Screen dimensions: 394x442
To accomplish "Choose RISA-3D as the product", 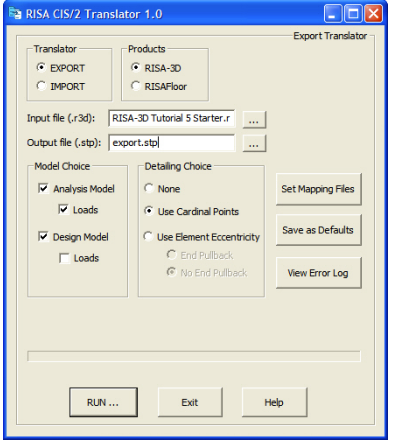I will (x=135, y=68).
